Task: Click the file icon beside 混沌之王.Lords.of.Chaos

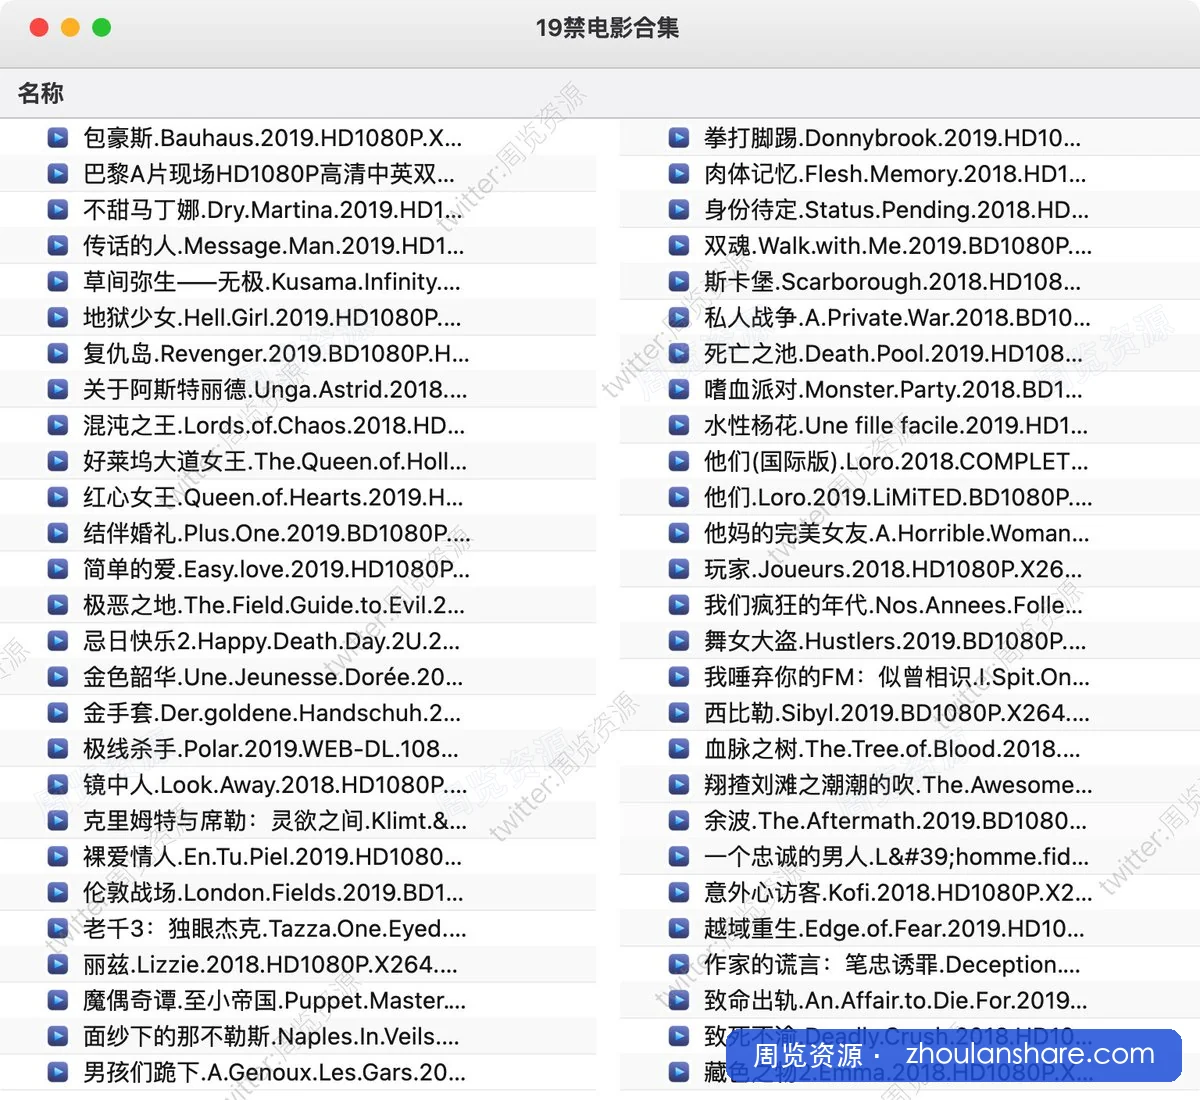Action: tap(58, 426)
